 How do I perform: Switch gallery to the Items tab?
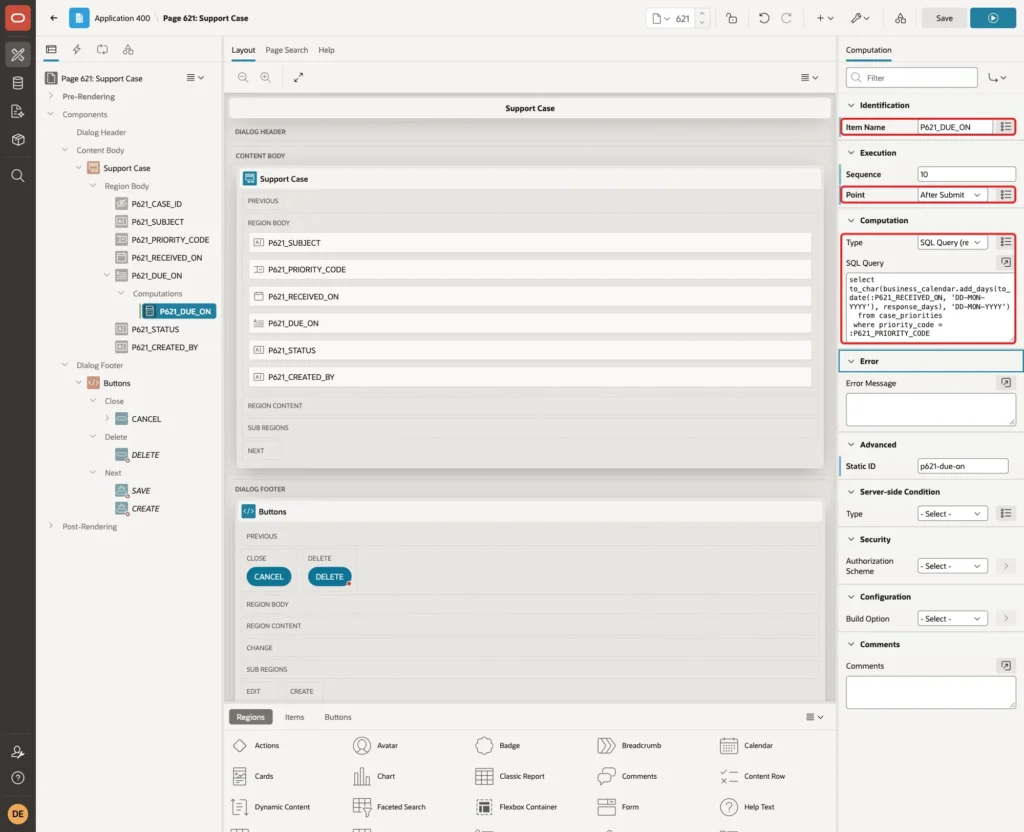pos(295,717)
